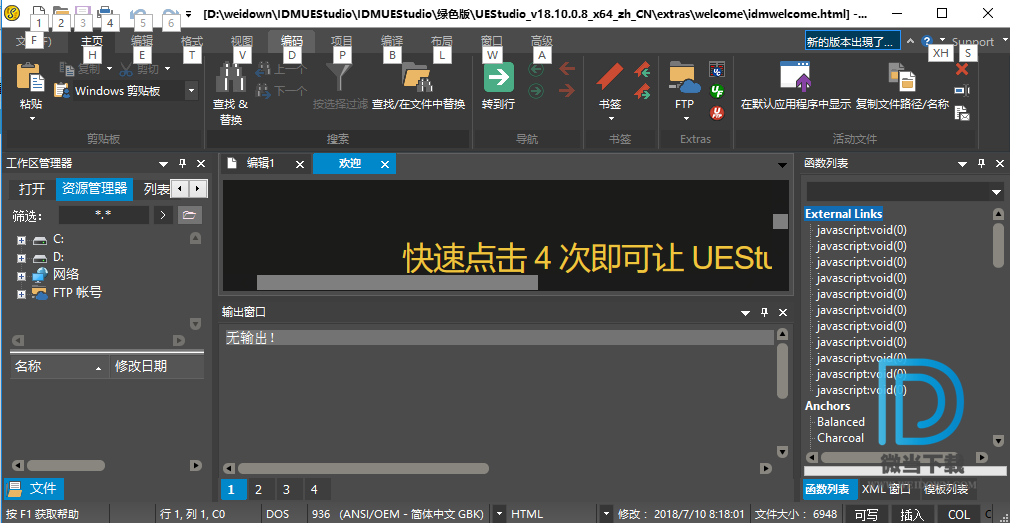The image size is (1010, 523).
Task: Click the blue help question mark icon
Action: (x=927, y=41)
